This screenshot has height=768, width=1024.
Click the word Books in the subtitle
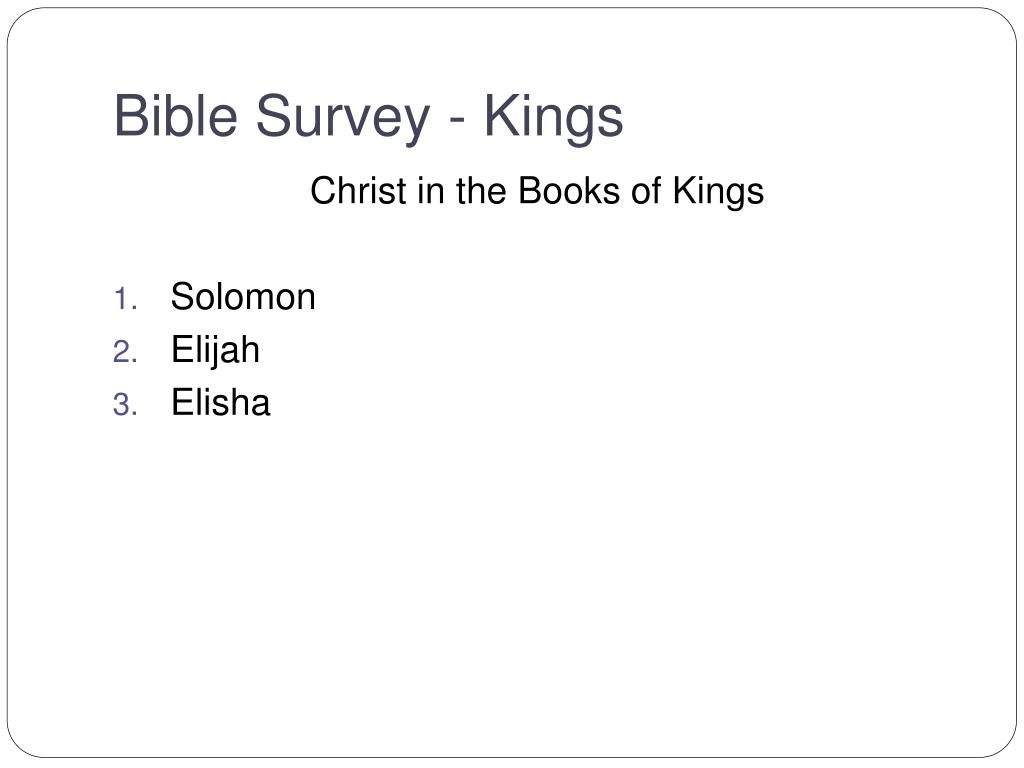[x=569, y=191]
